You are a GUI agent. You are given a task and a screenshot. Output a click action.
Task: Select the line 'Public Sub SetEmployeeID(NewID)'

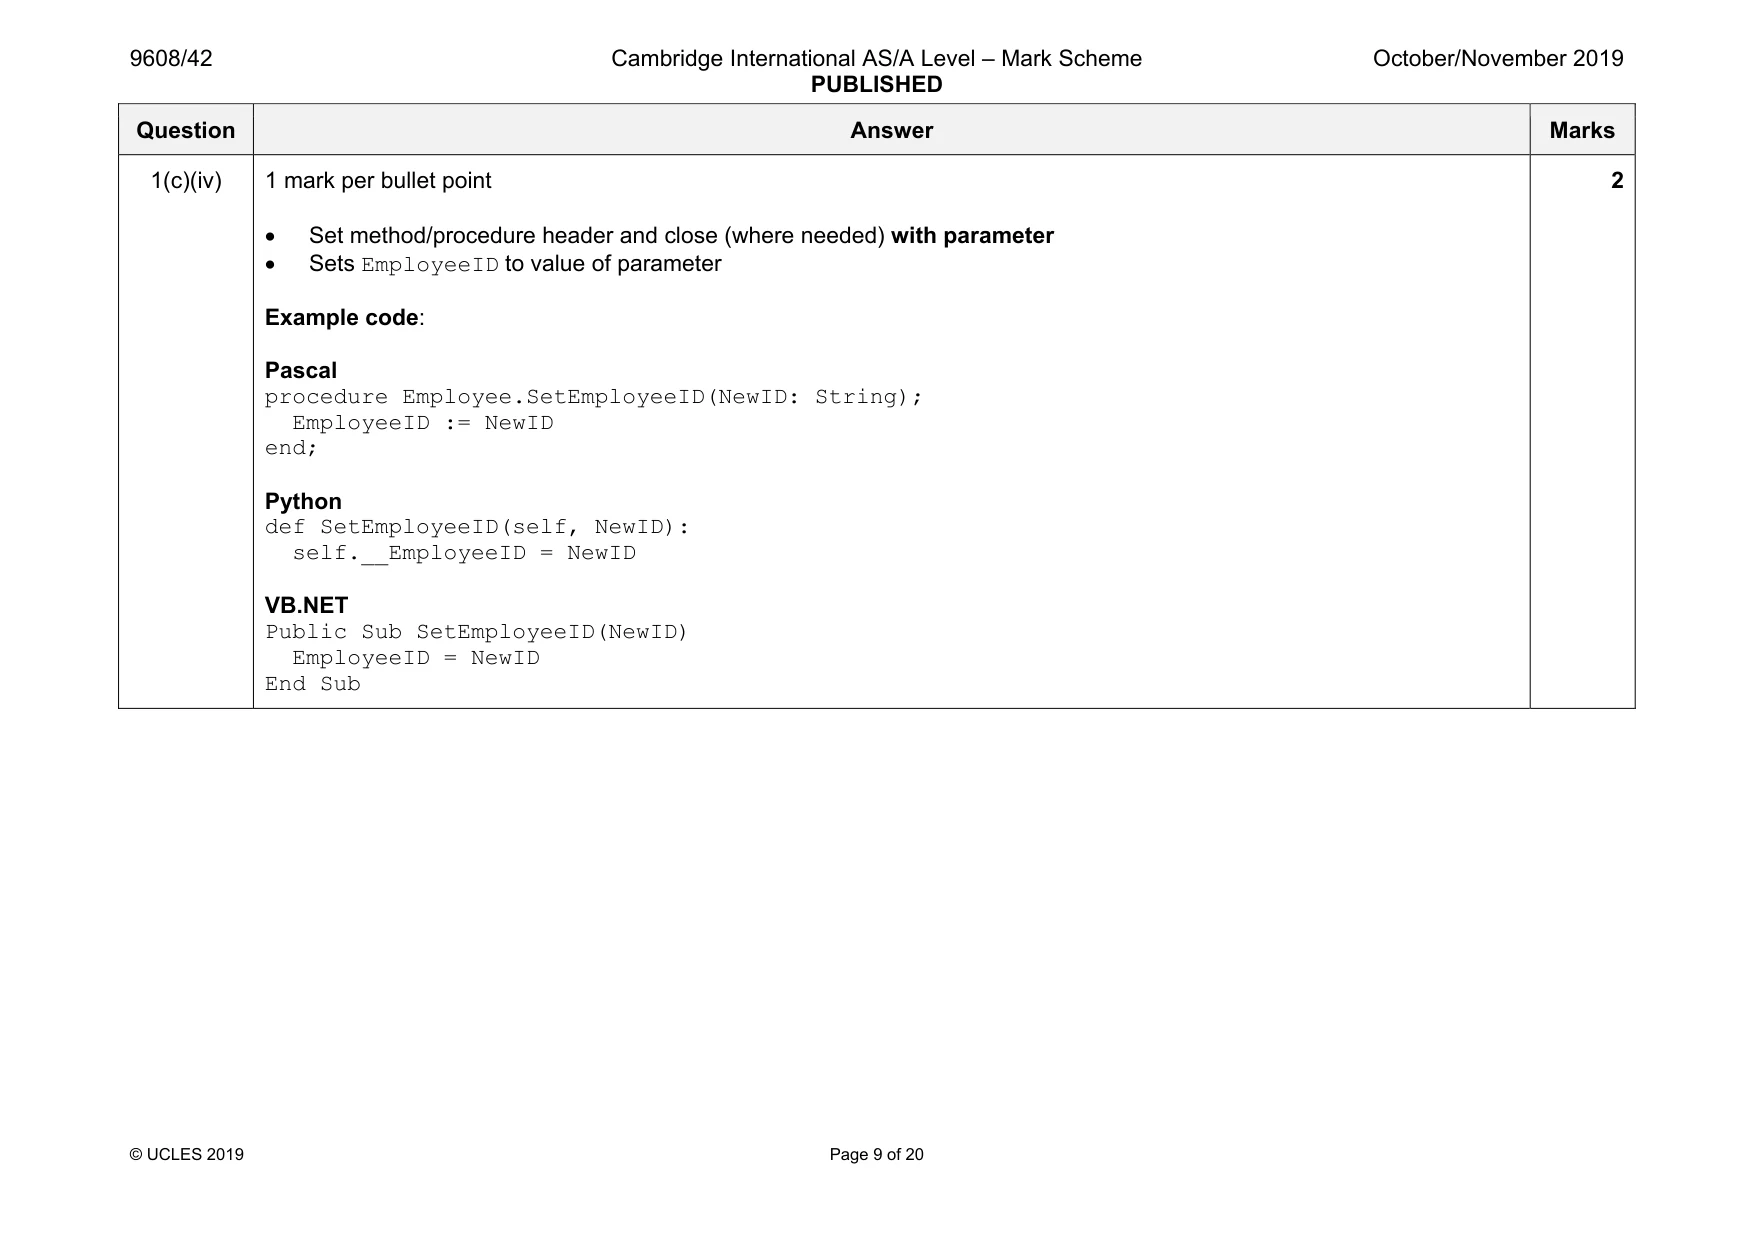tap(477, 632)
